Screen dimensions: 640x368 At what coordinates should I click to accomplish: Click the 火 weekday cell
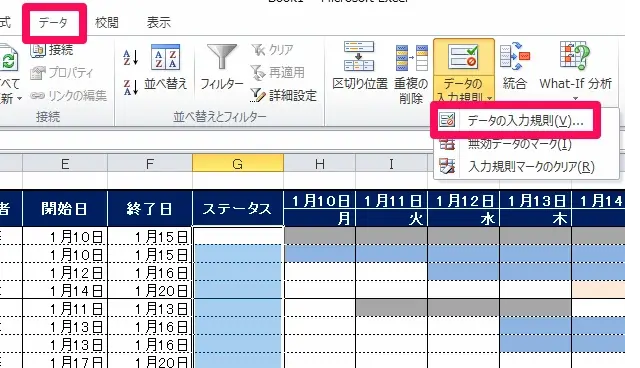click(x=392, y=218)
